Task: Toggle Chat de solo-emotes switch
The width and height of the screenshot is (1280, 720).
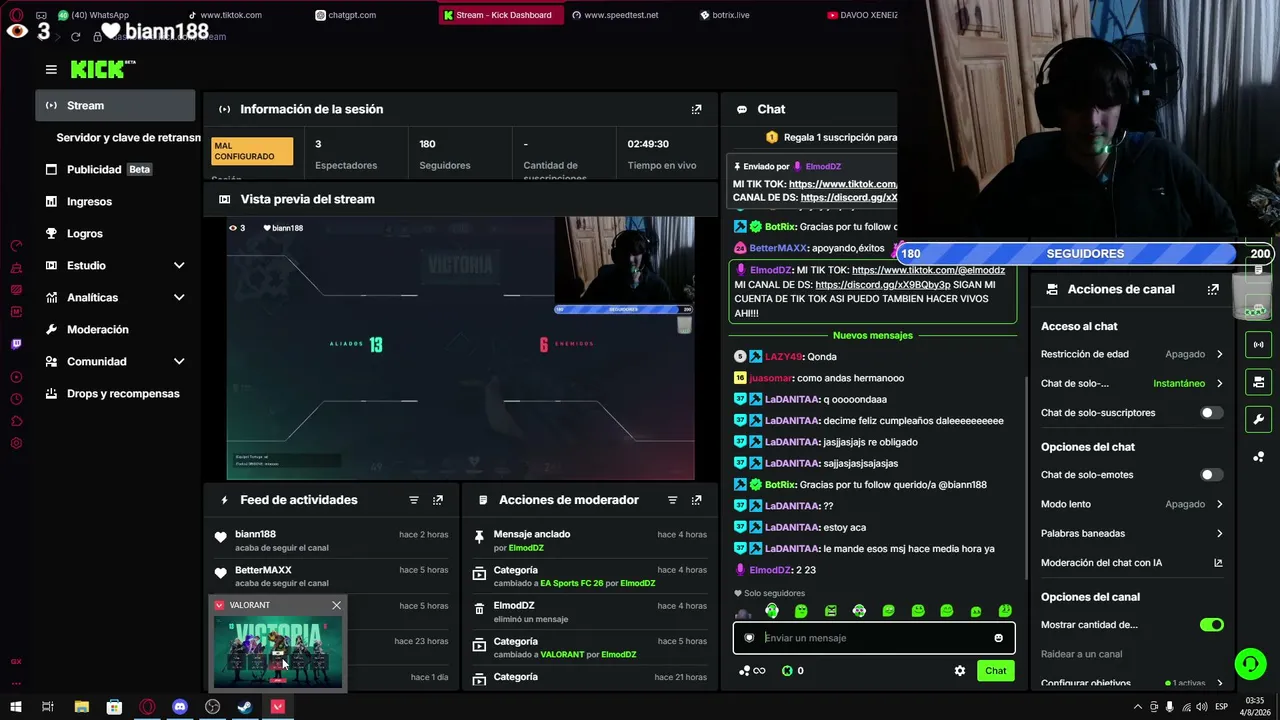Action: (x=1211, y=475)
